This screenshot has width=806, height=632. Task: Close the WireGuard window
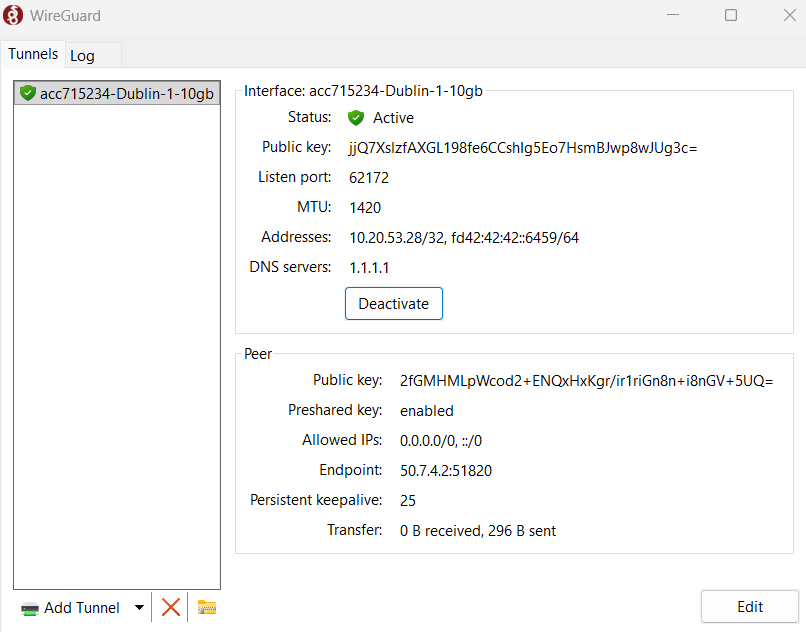(x=790, y=15)
